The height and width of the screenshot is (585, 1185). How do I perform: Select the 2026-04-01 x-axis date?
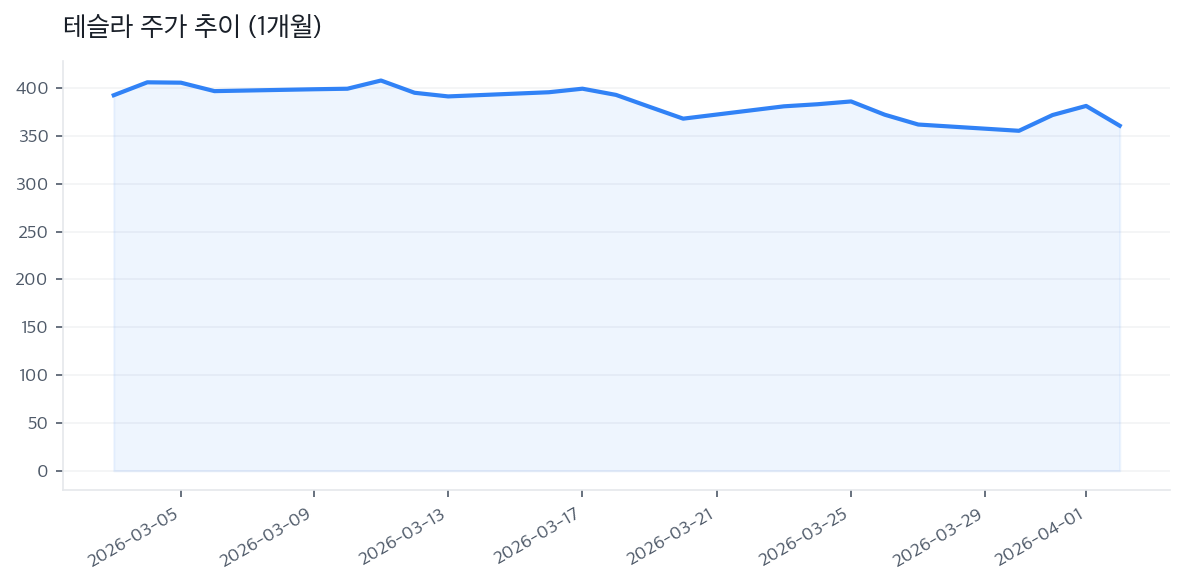point(1040,535)
